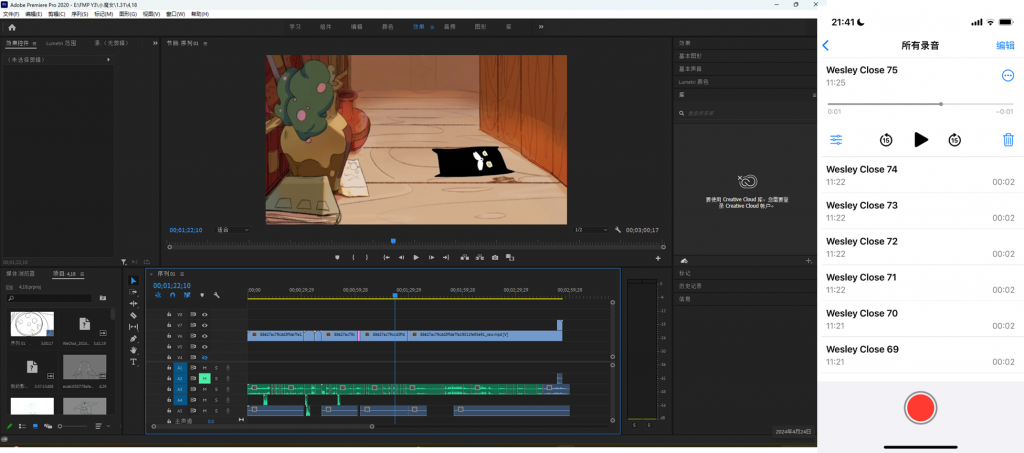Solo audio track A1
Viewport: 1024px width, 453px height.
click(x=216, y=368)
